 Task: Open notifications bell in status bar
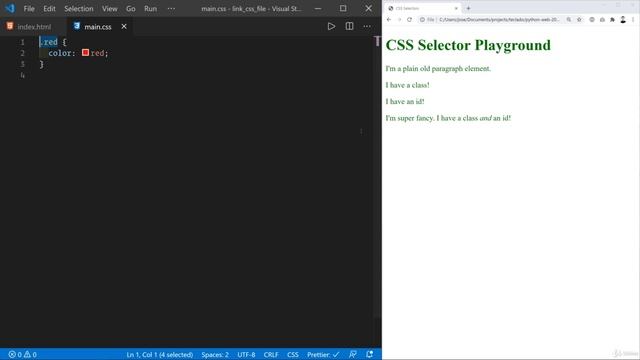369,354
